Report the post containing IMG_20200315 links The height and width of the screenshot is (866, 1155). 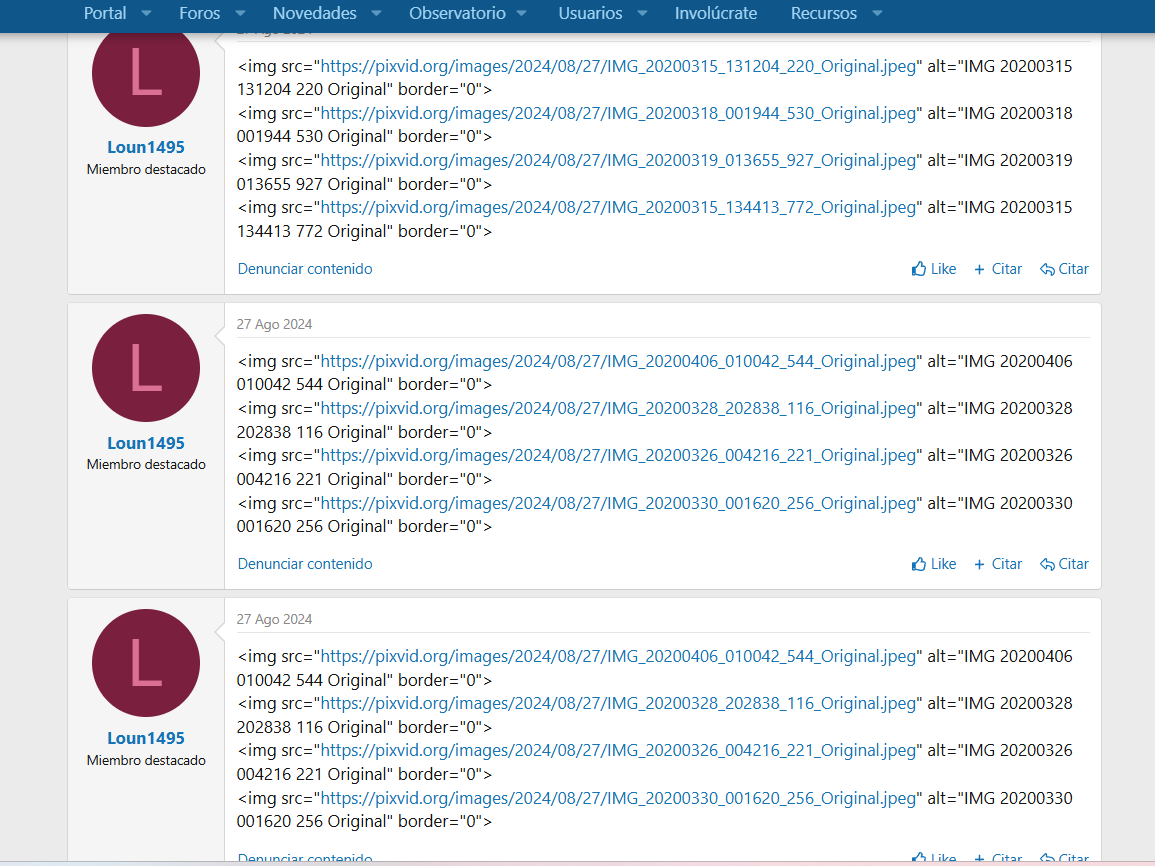305,269
